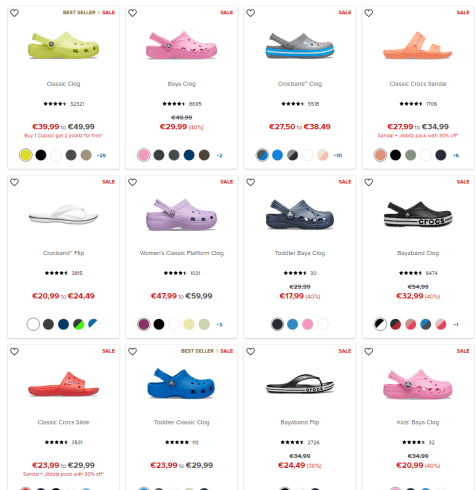Image resolution: width=475 pixels, height=490 pixels.
Task: Select black color swatch for Classic Clog
Action: 41,155
